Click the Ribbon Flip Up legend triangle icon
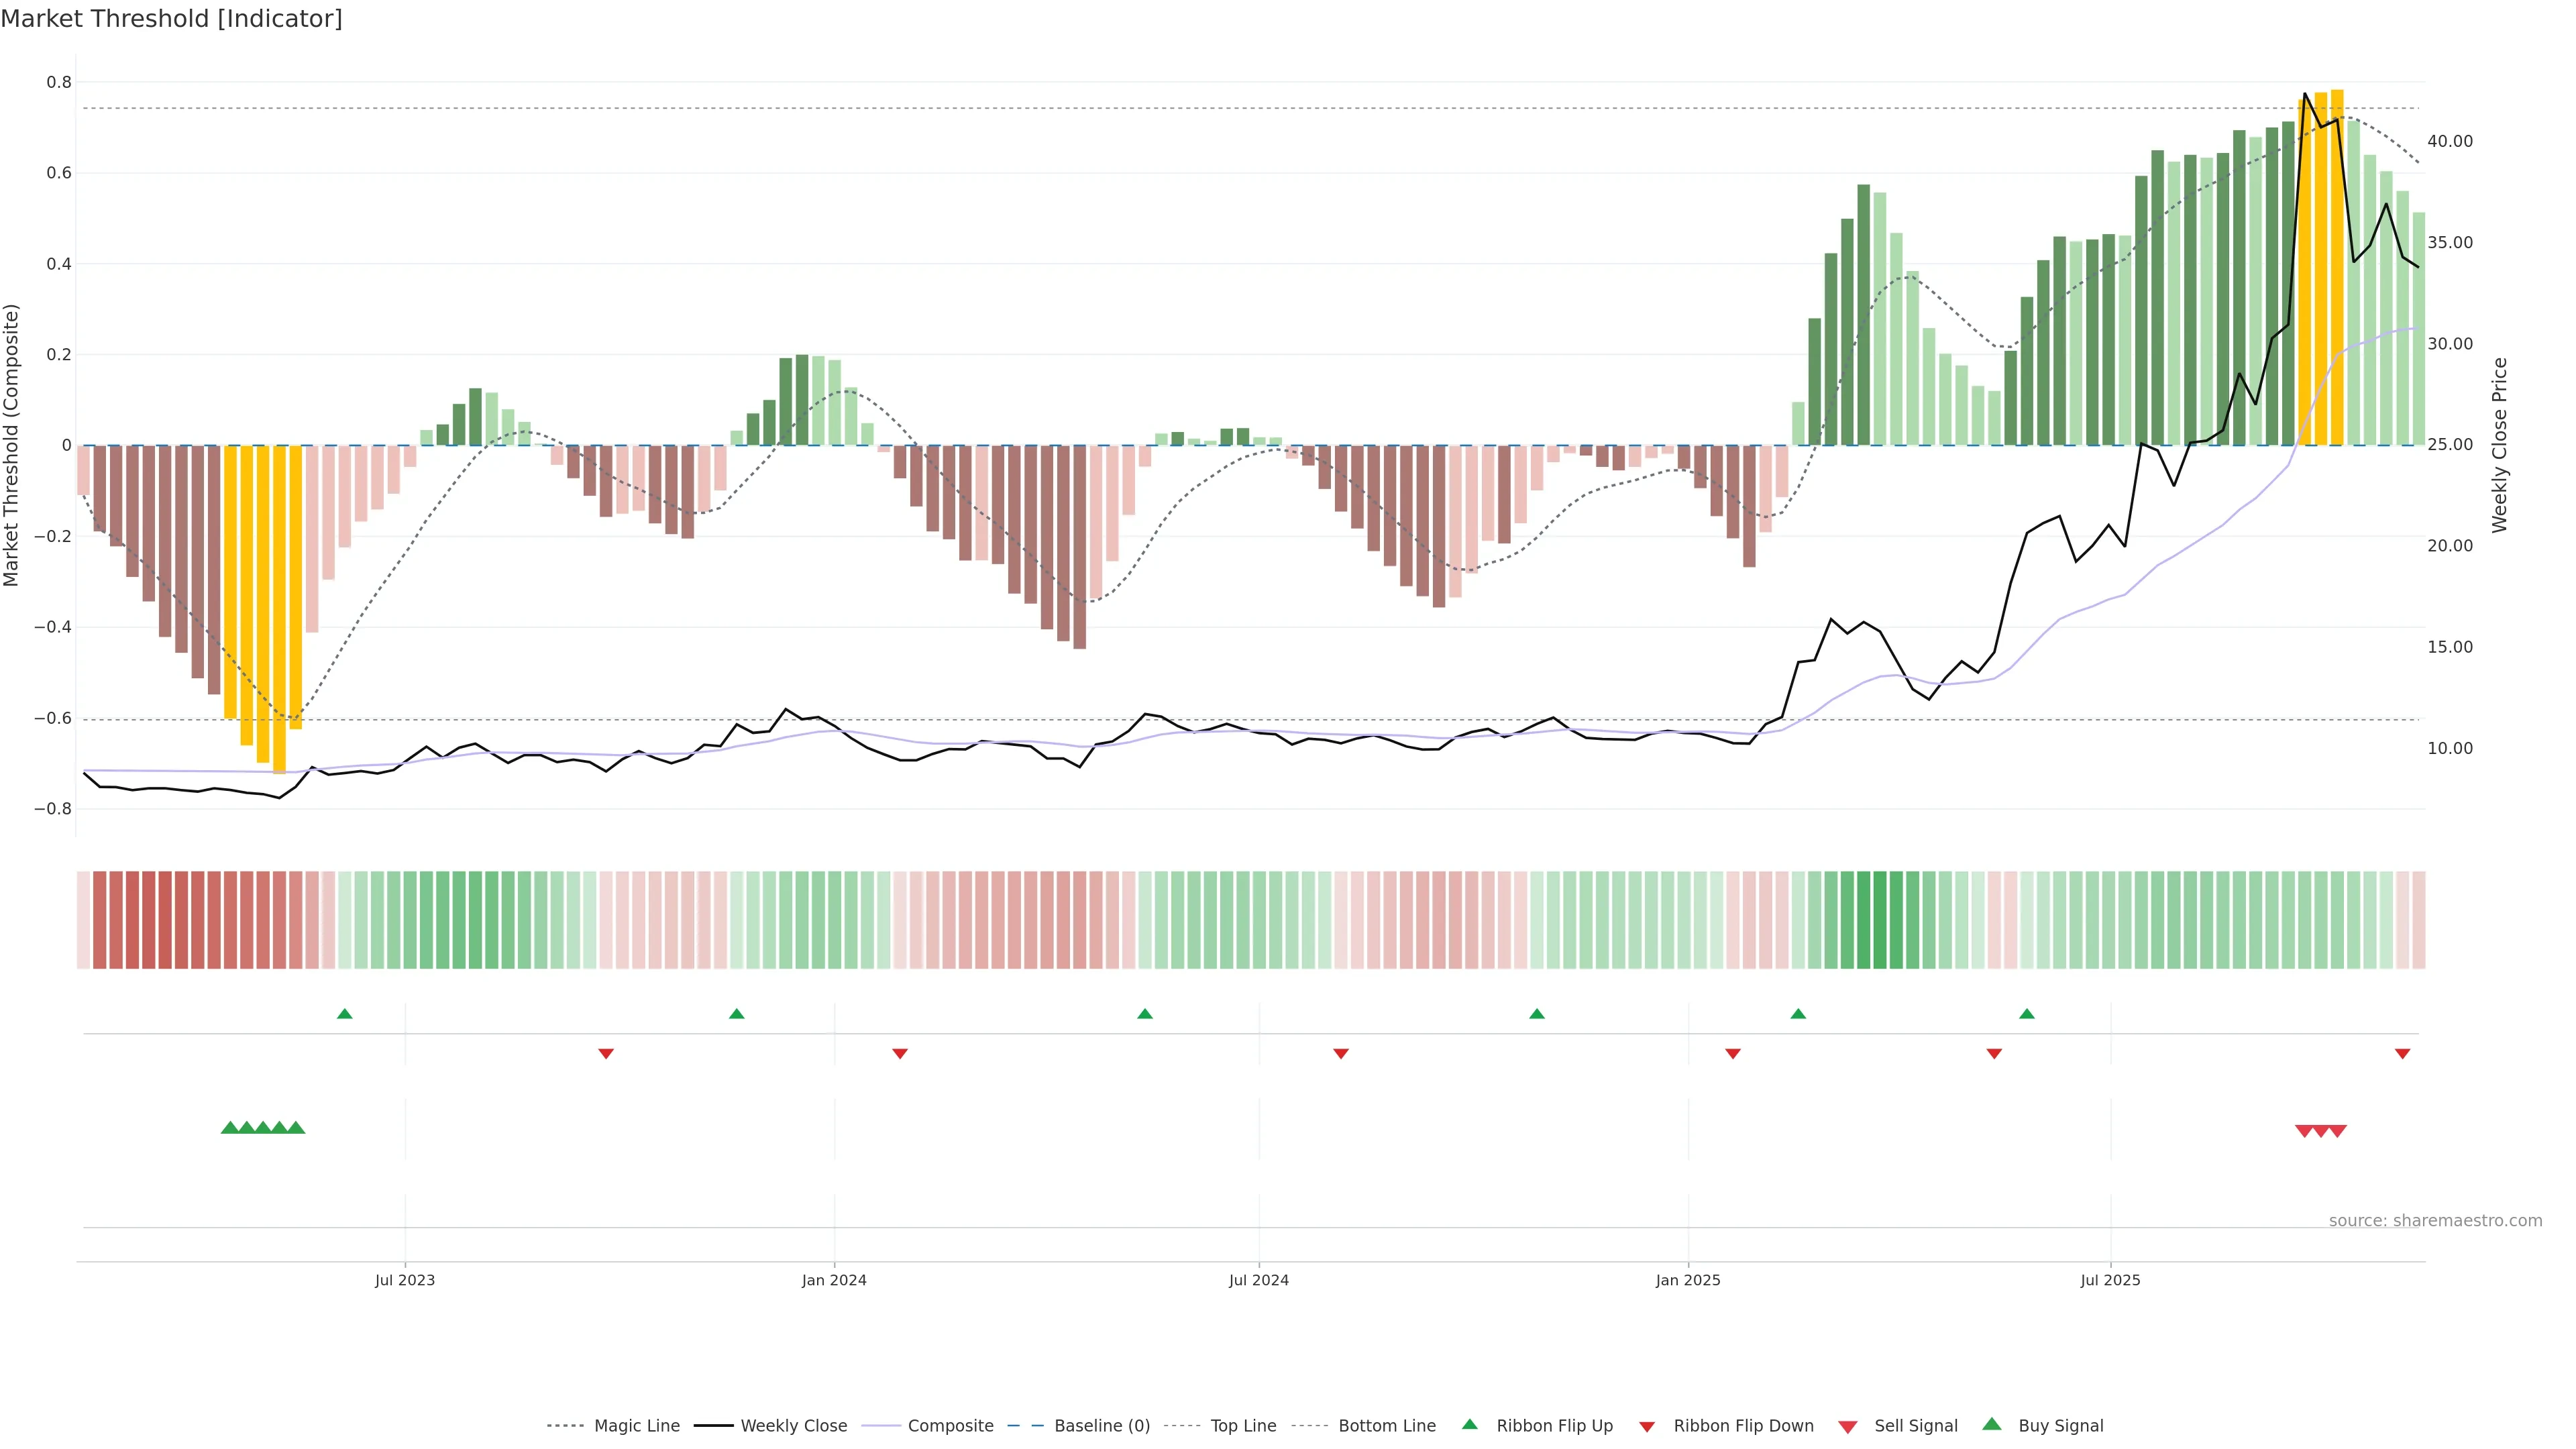Image resolution: width=2576 pixels, height=1449 pixels. pyautogui.click(x=1469, y=1424)
